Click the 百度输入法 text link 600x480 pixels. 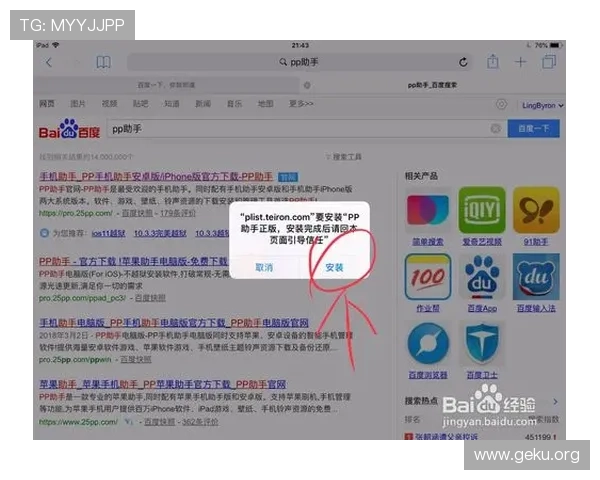(536, 308)
